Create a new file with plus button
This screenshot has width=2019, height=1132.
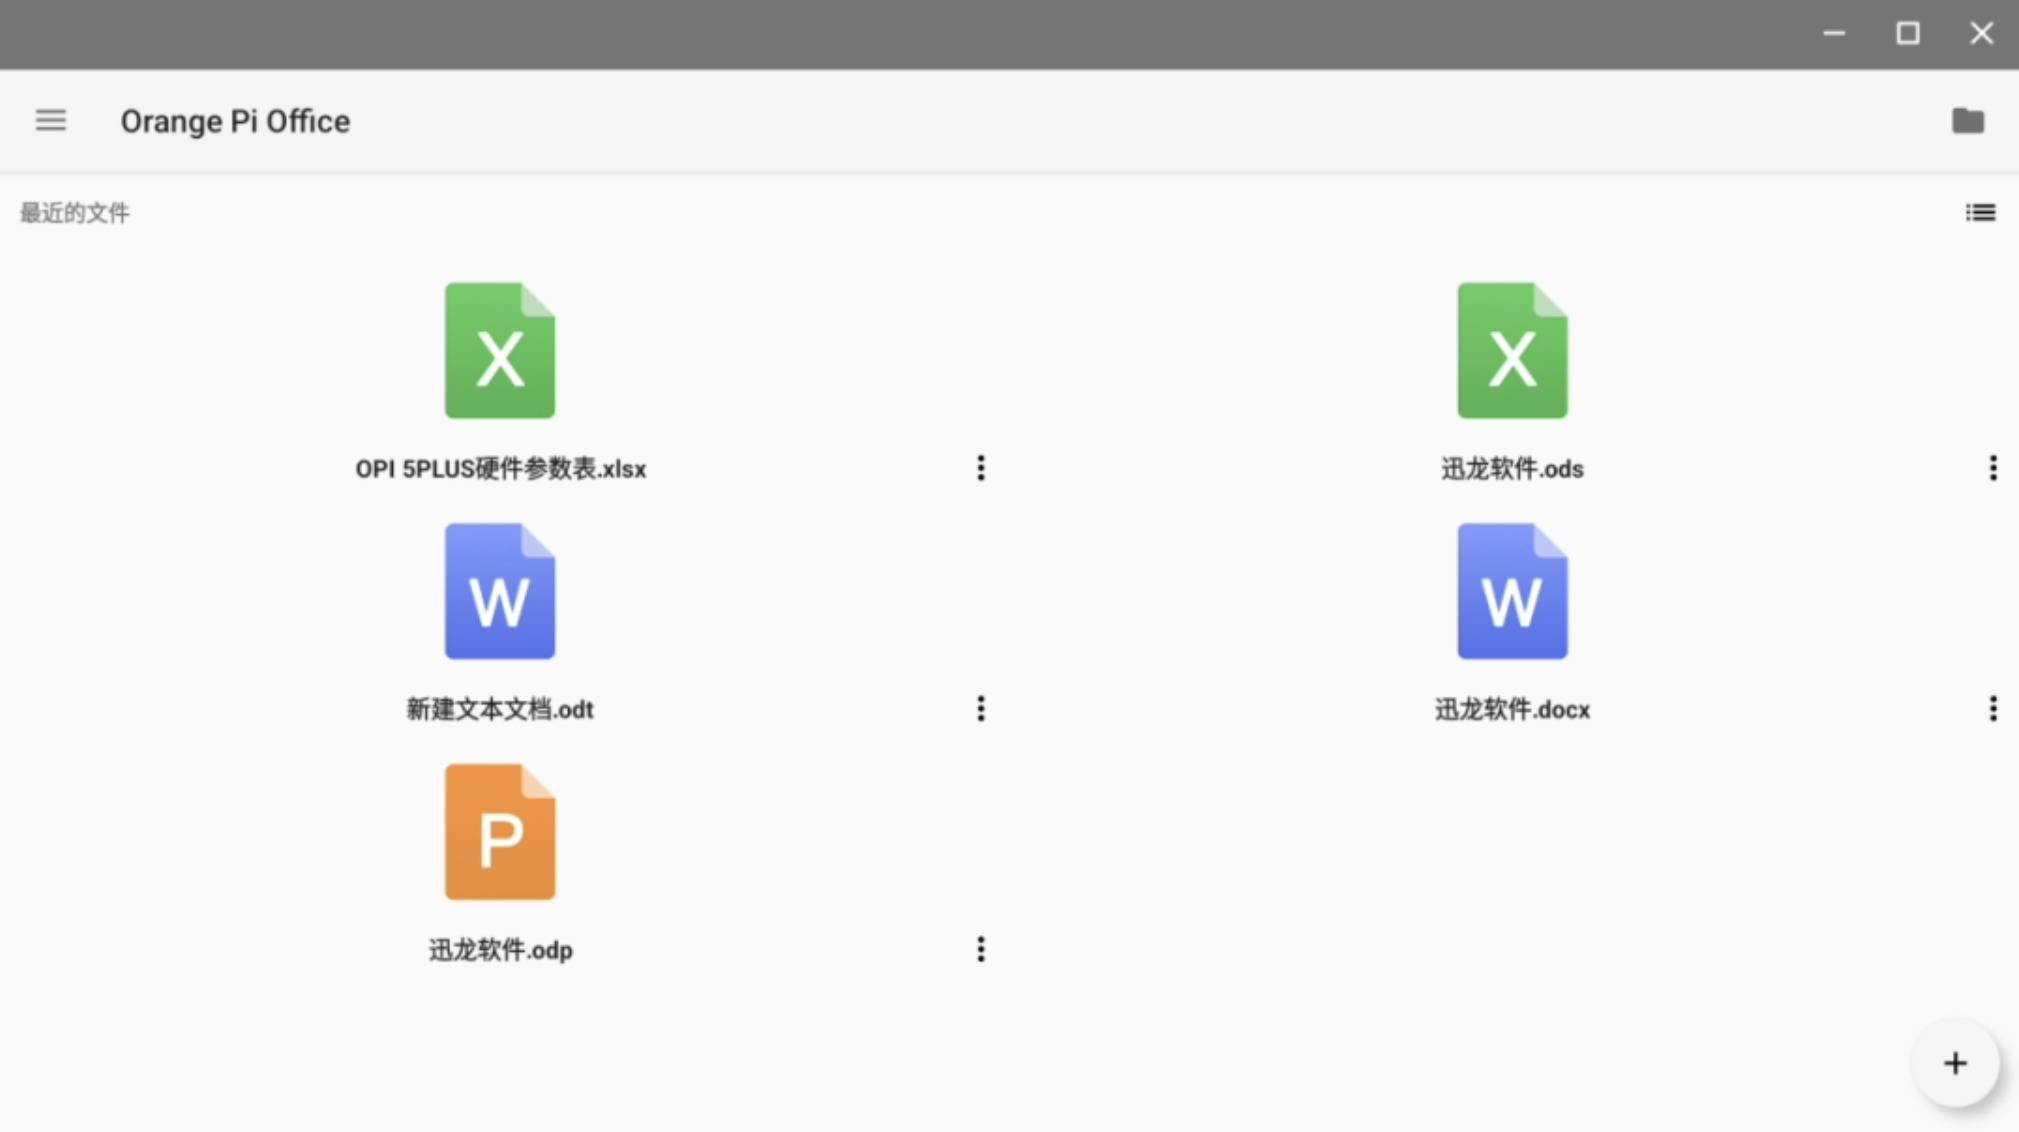(x=1954, y=1063)
